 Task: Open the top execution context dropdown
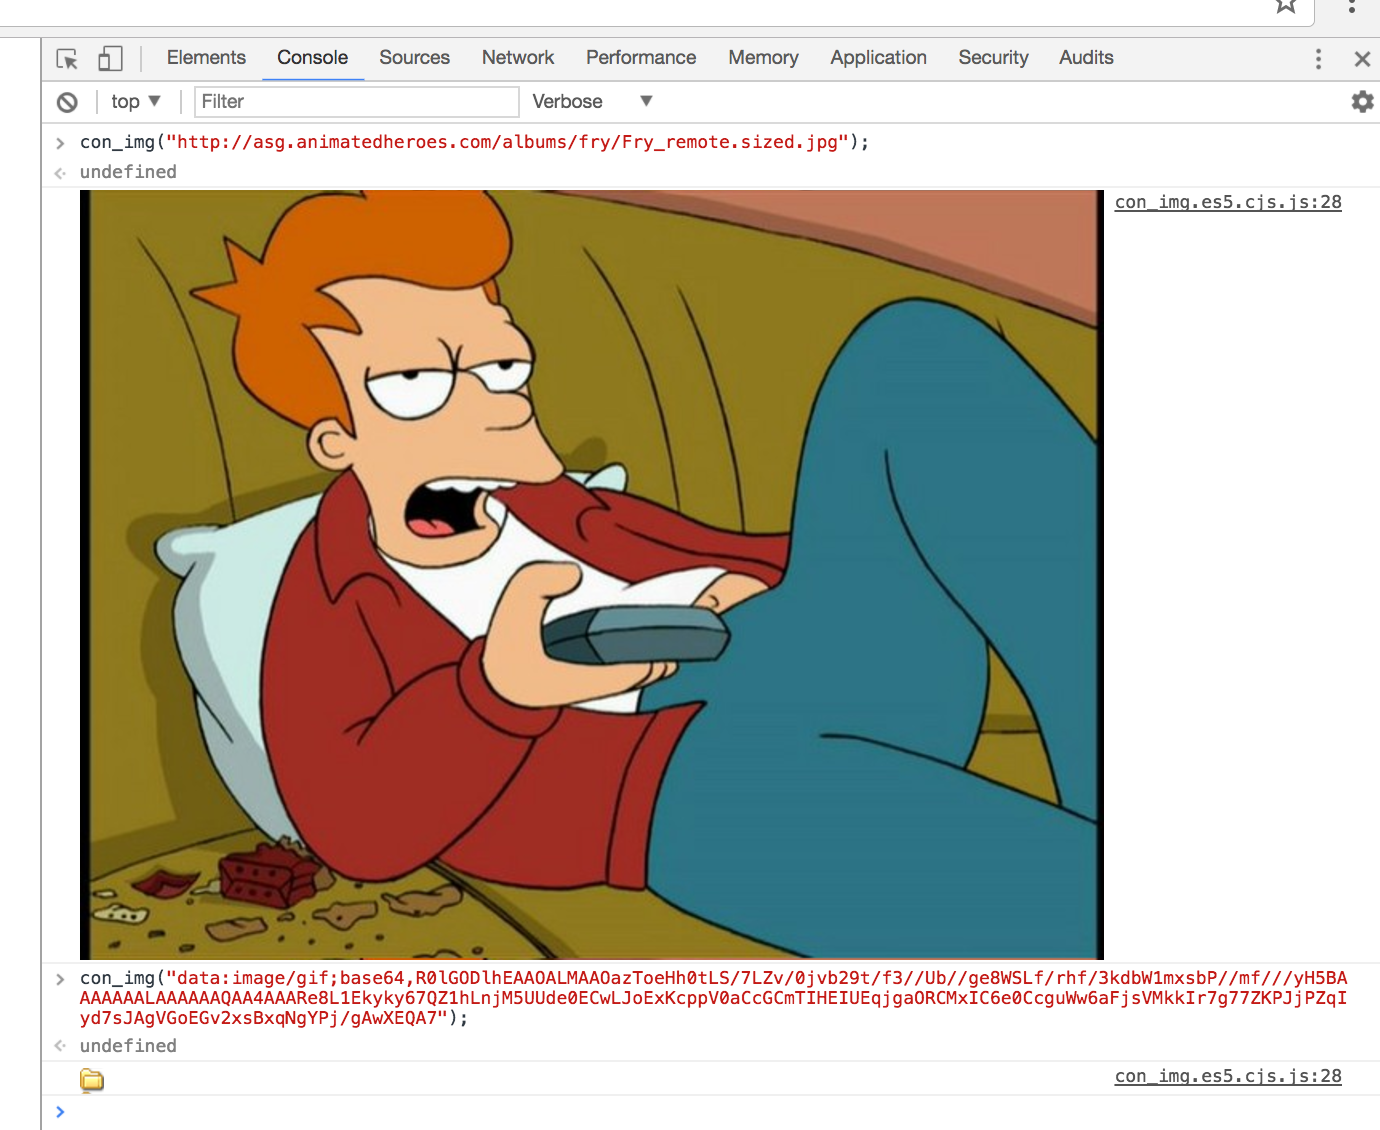136,101
